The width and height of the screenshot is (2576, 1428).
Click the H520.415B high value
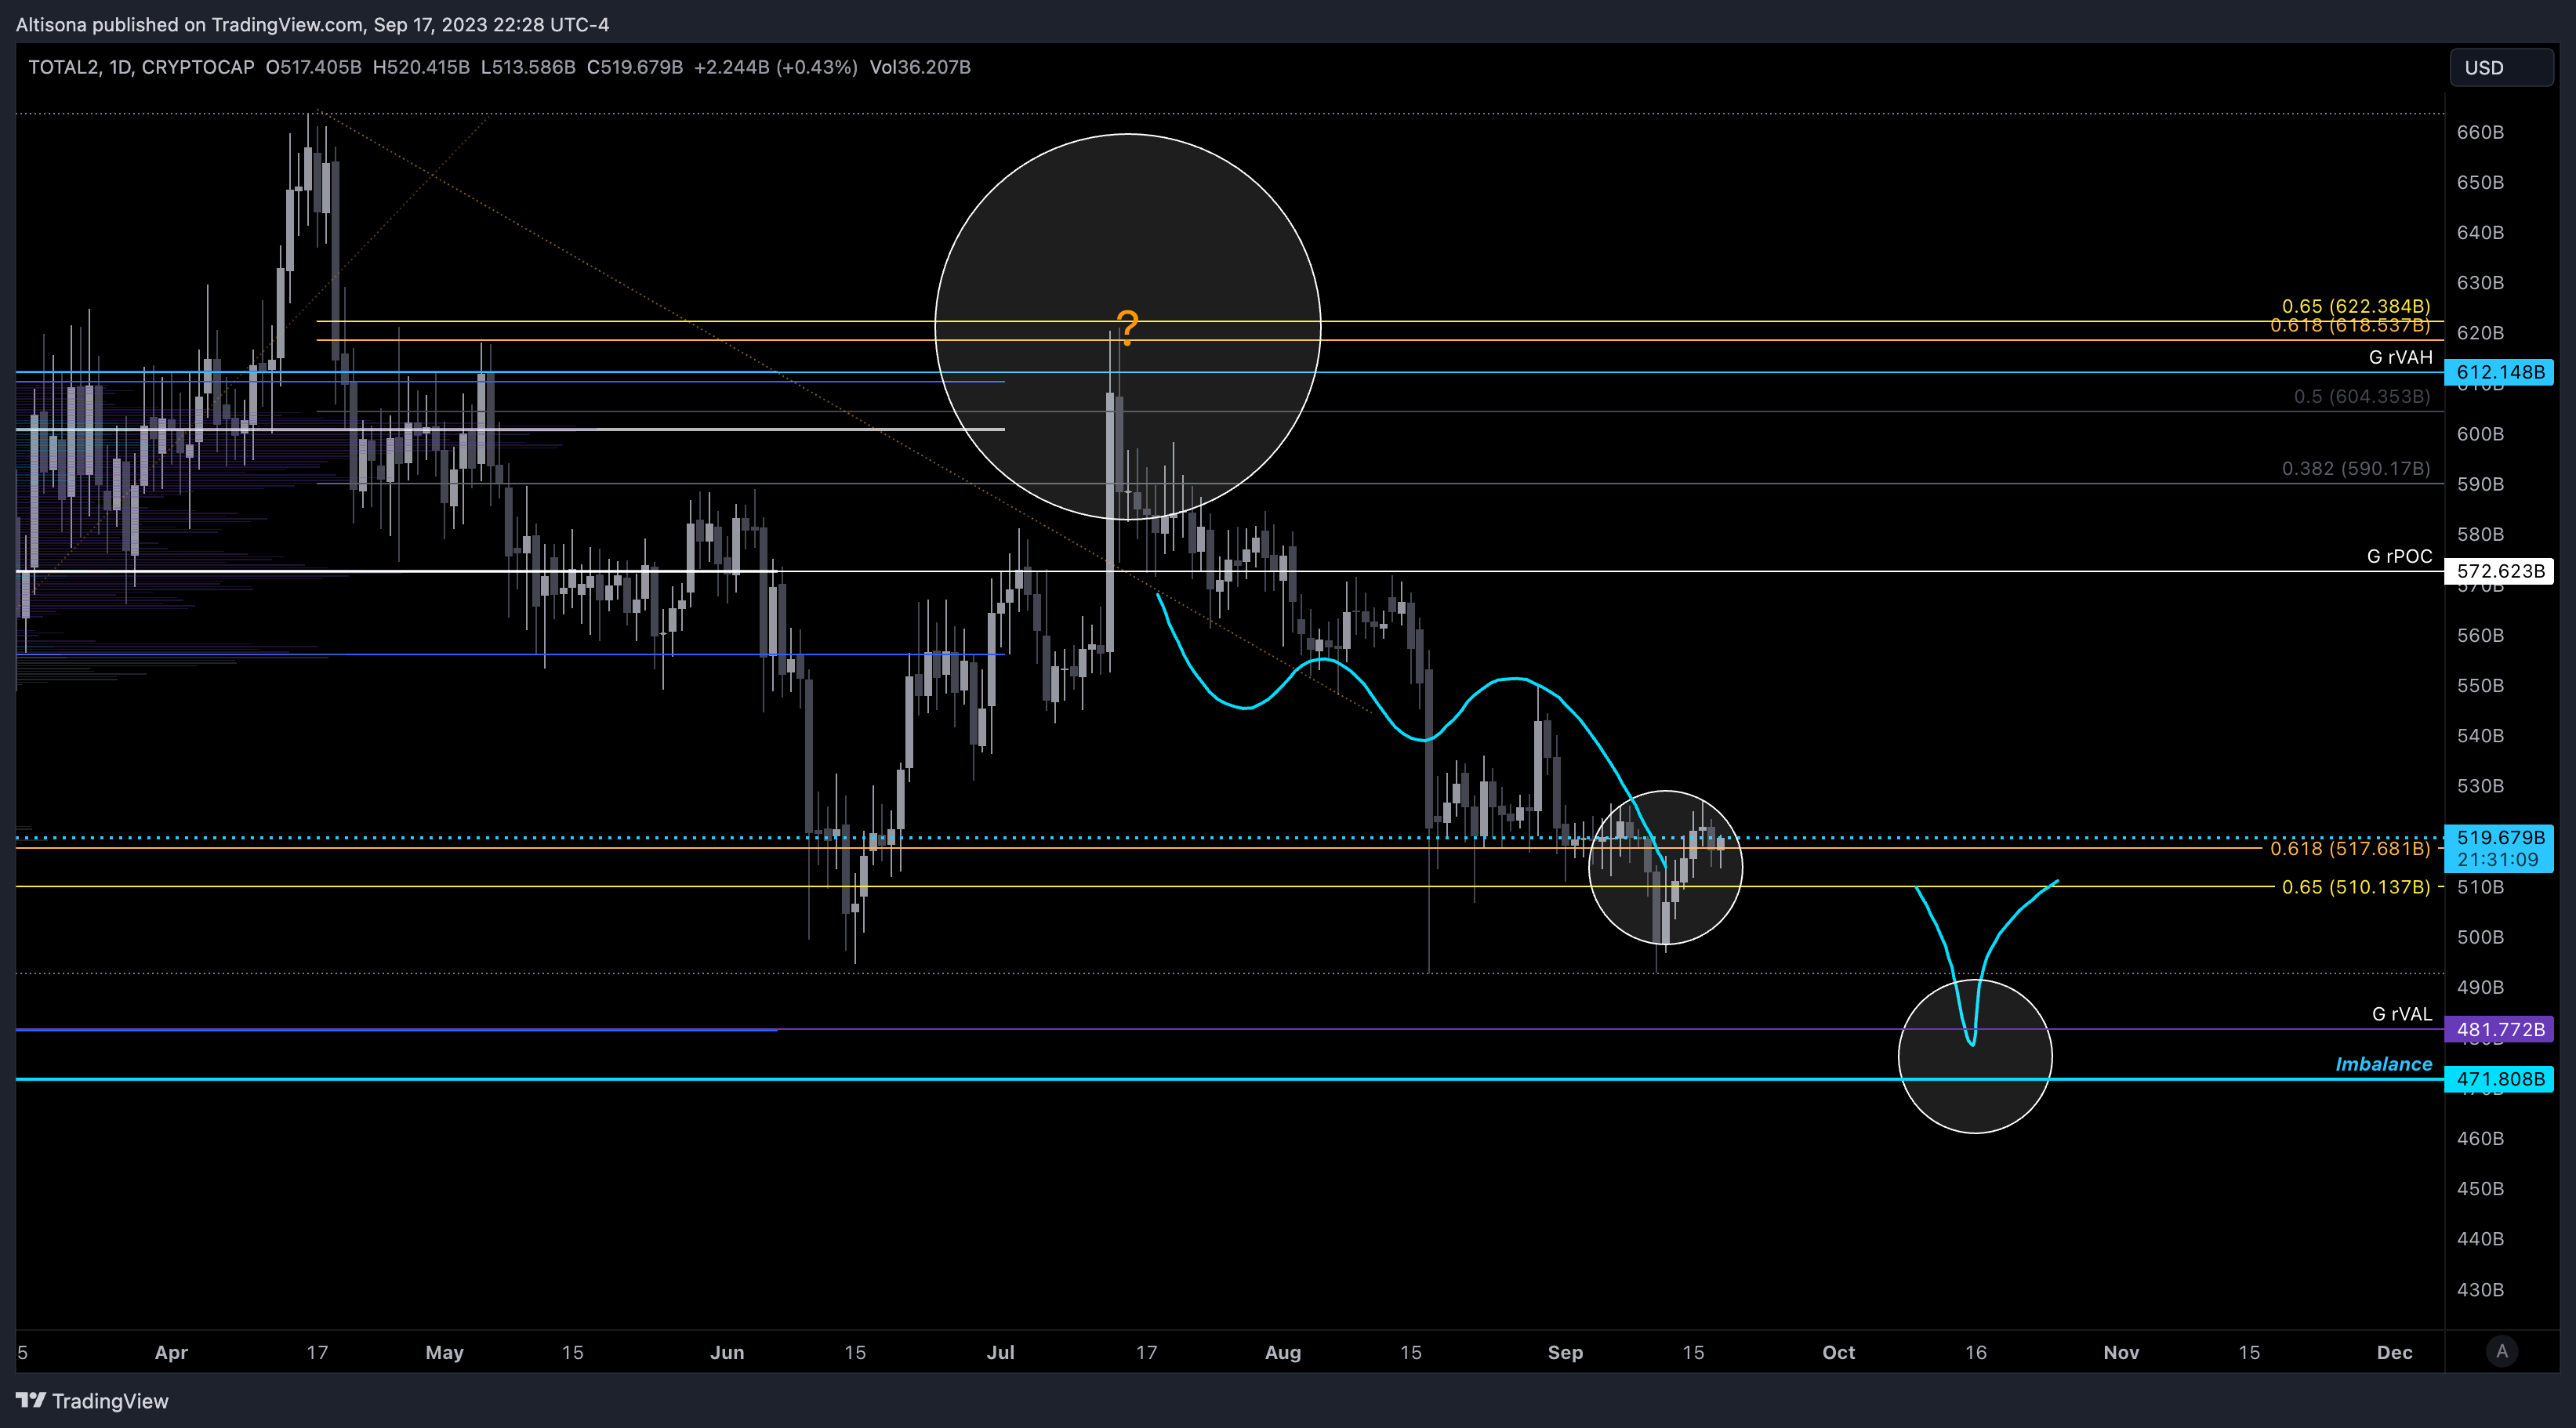click(421, 67)
